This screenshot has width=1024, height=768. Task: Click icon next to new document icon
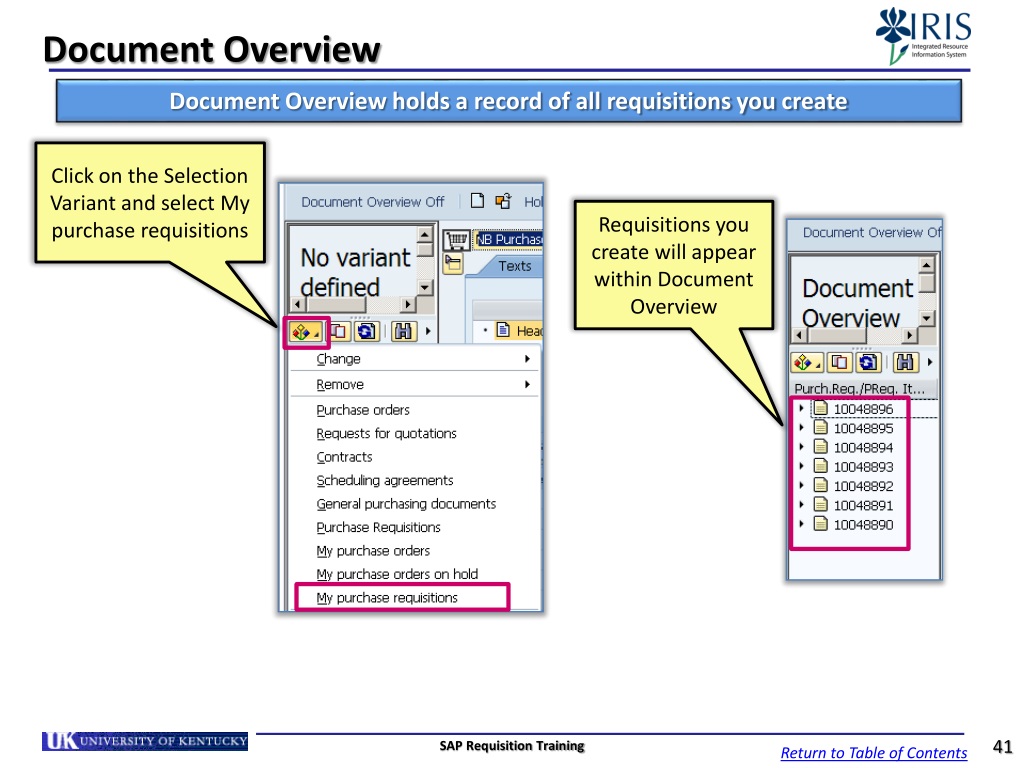(x=503, y=200)
